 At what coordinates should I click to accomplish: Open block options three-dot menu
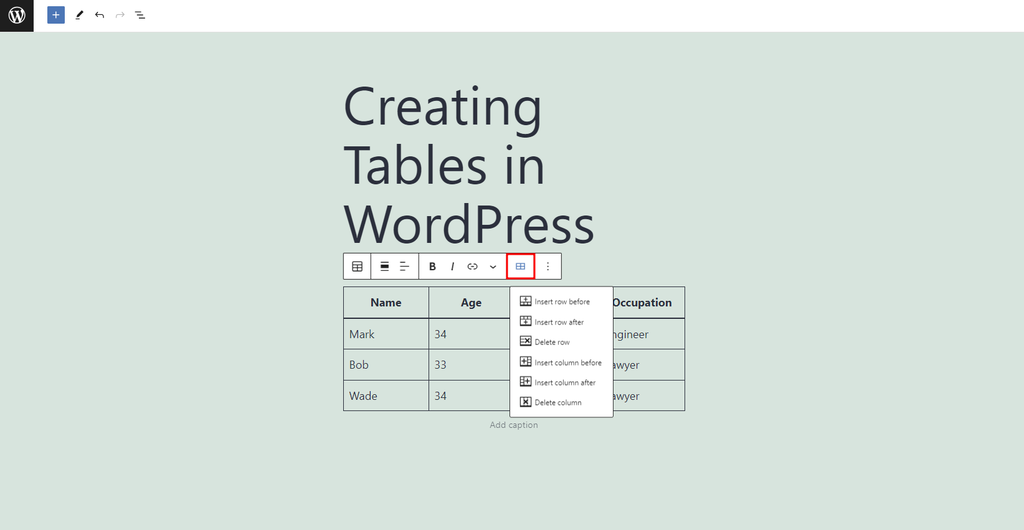548,266
